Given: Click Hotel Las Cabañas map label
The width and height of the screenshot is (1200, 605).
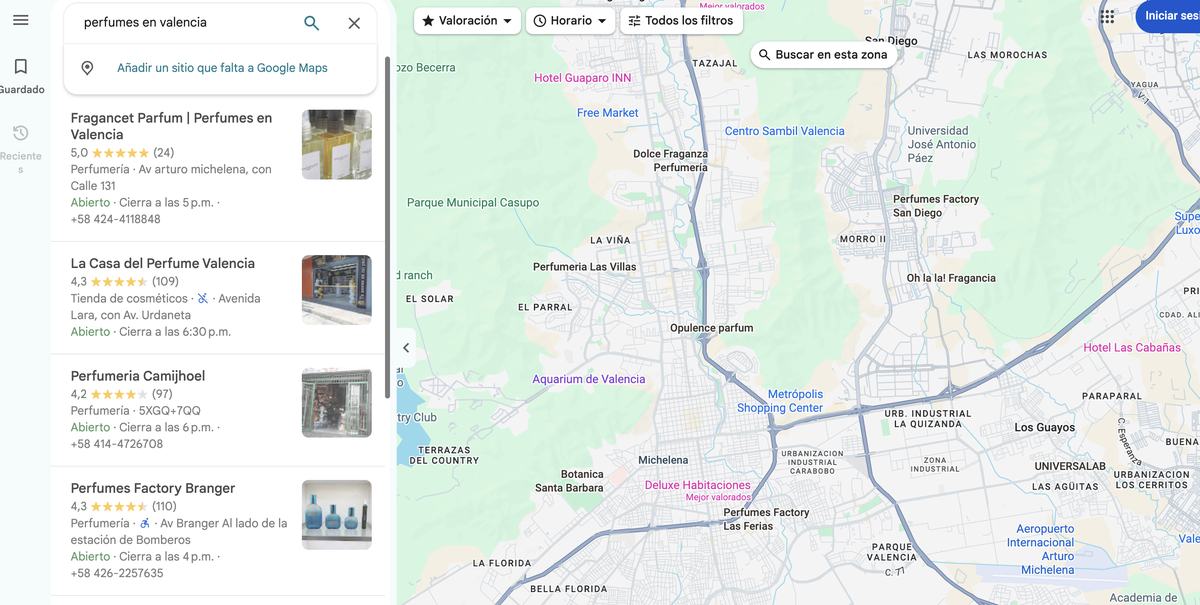Looking at the screenshot, I should [1132, 348].
